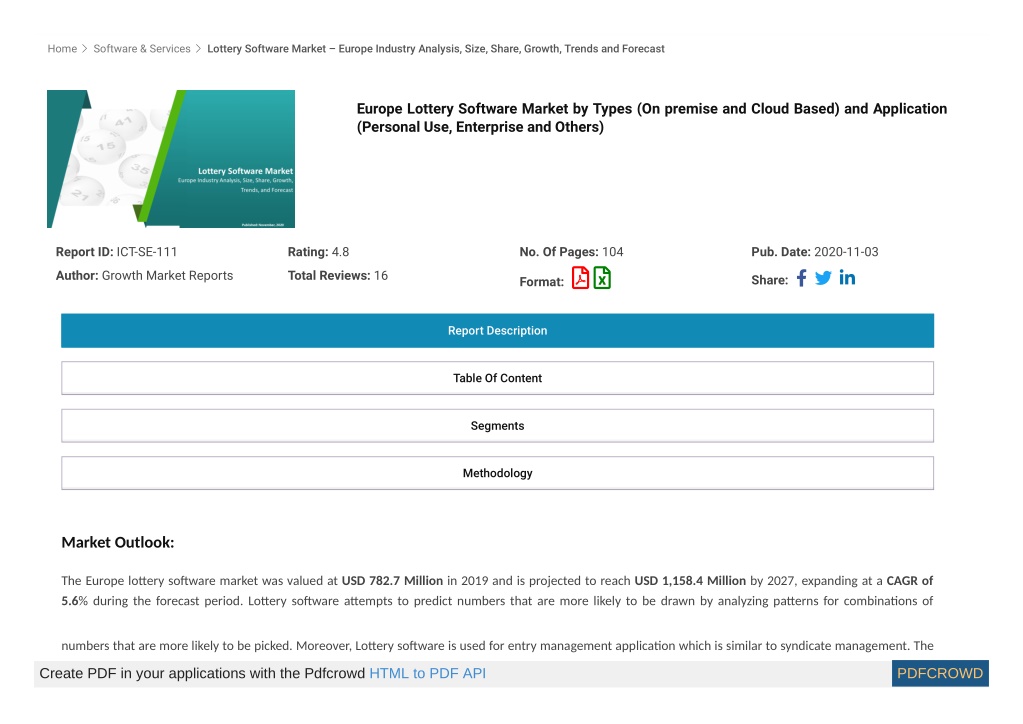Download the report in PDF format
This screenshot has width=1023, height=724.
580,278
